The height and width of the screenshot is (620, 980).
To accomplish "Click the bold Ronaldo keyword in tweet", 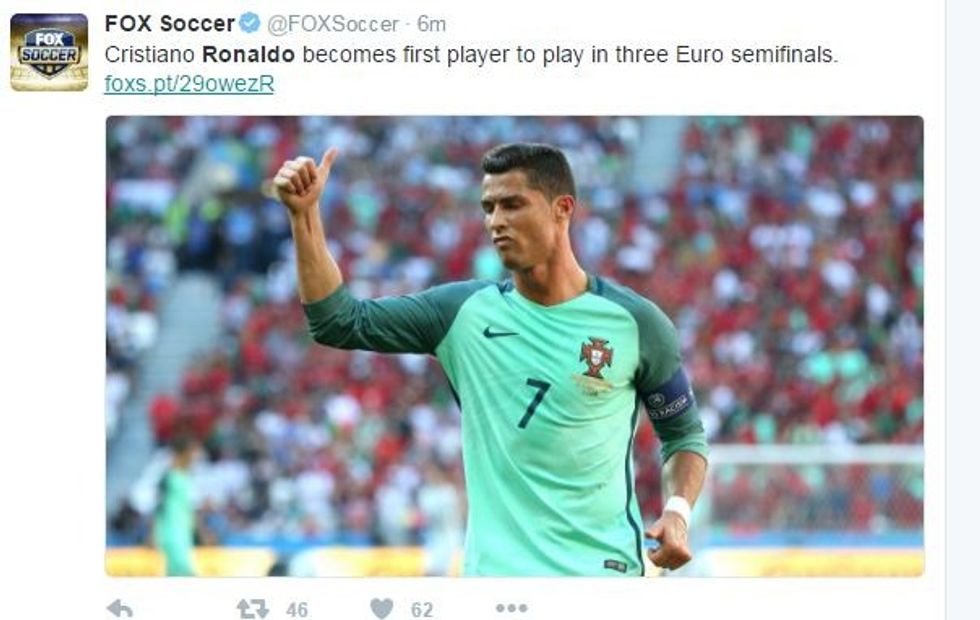I will click(248, 54).
